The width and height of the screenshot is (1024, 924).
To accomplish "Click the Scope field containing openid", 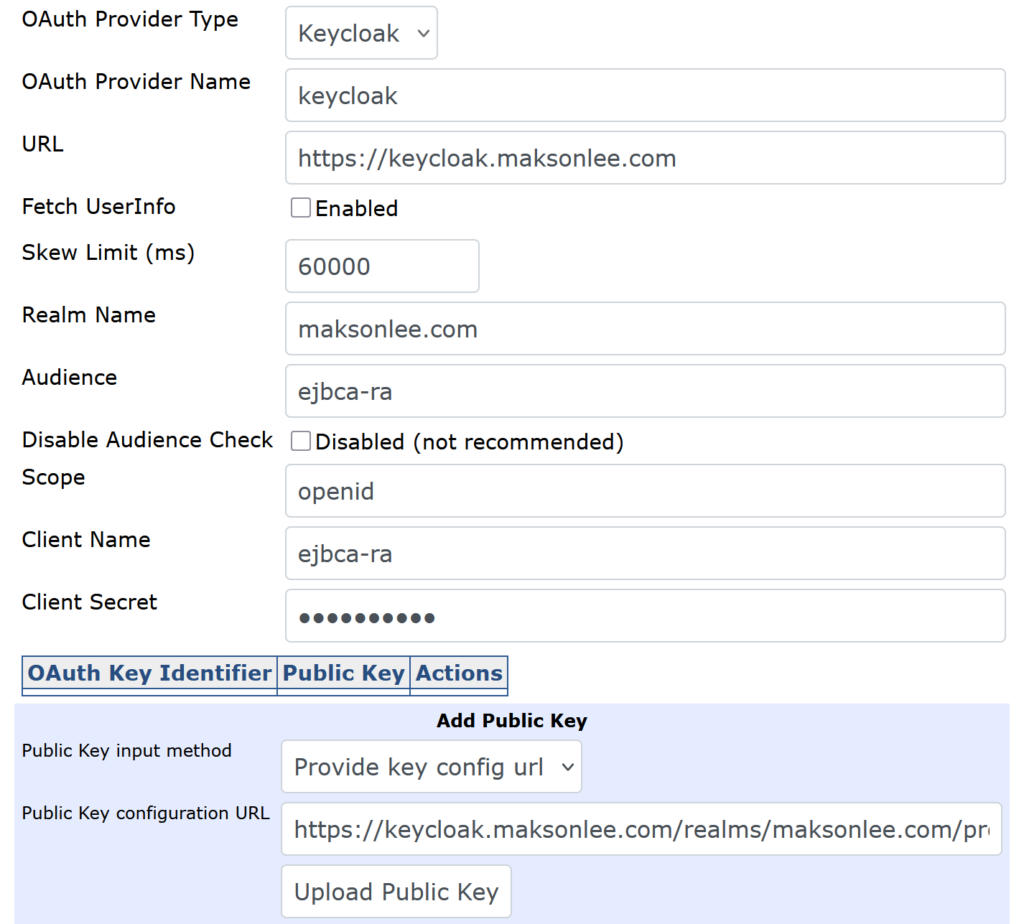I will click(645, 491).
